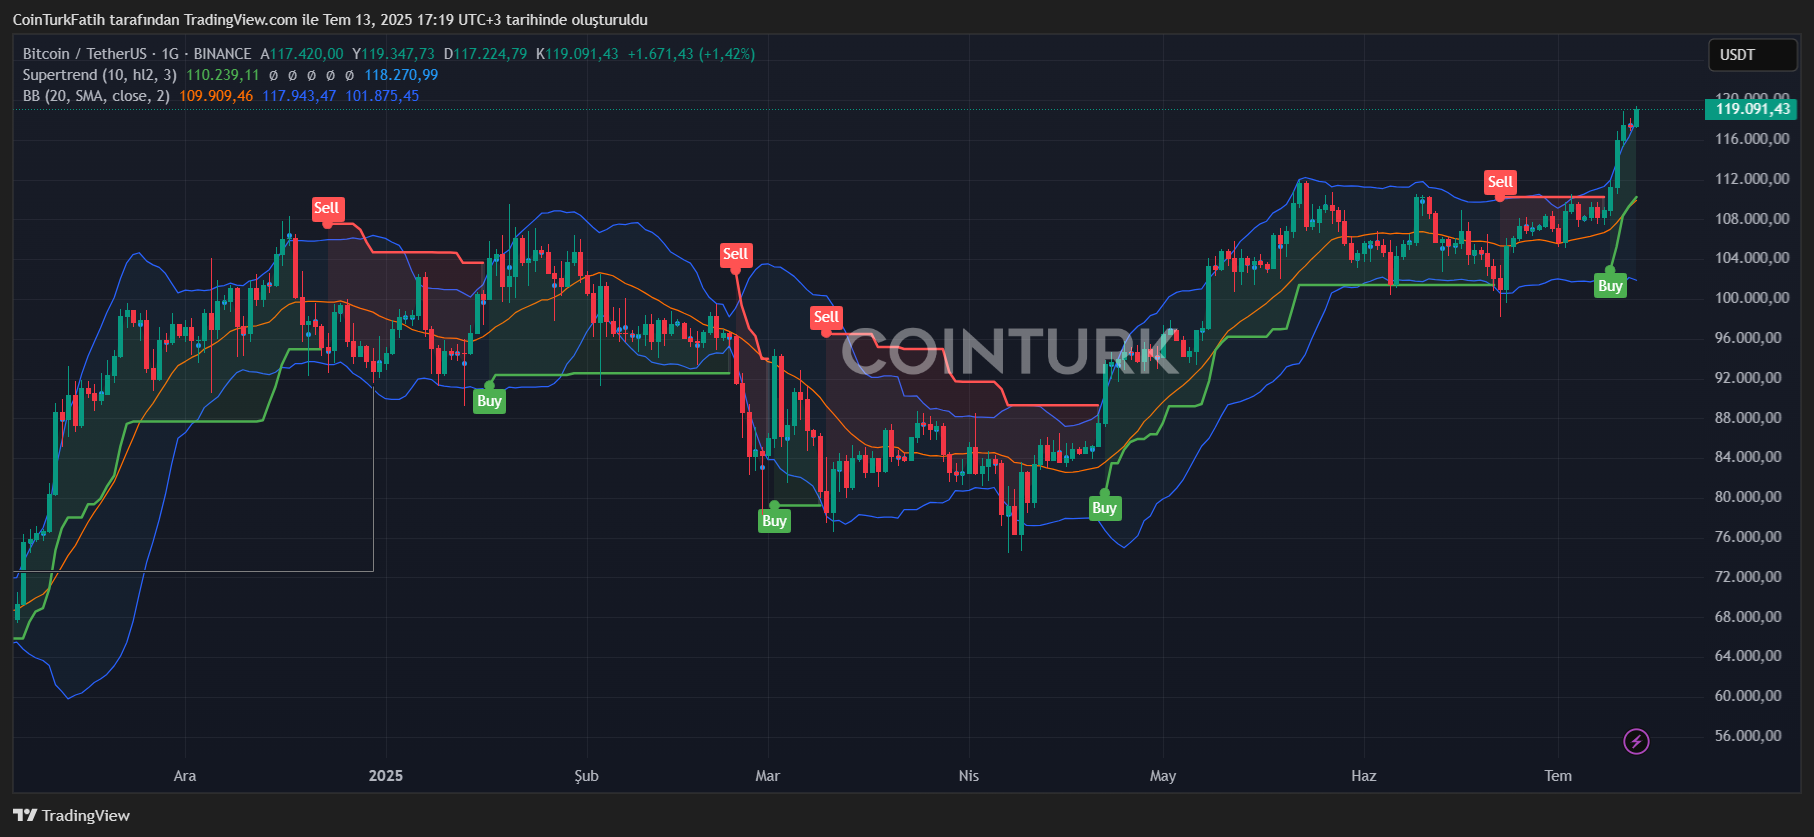Click the Haz label on time axis

(1364, 776)
